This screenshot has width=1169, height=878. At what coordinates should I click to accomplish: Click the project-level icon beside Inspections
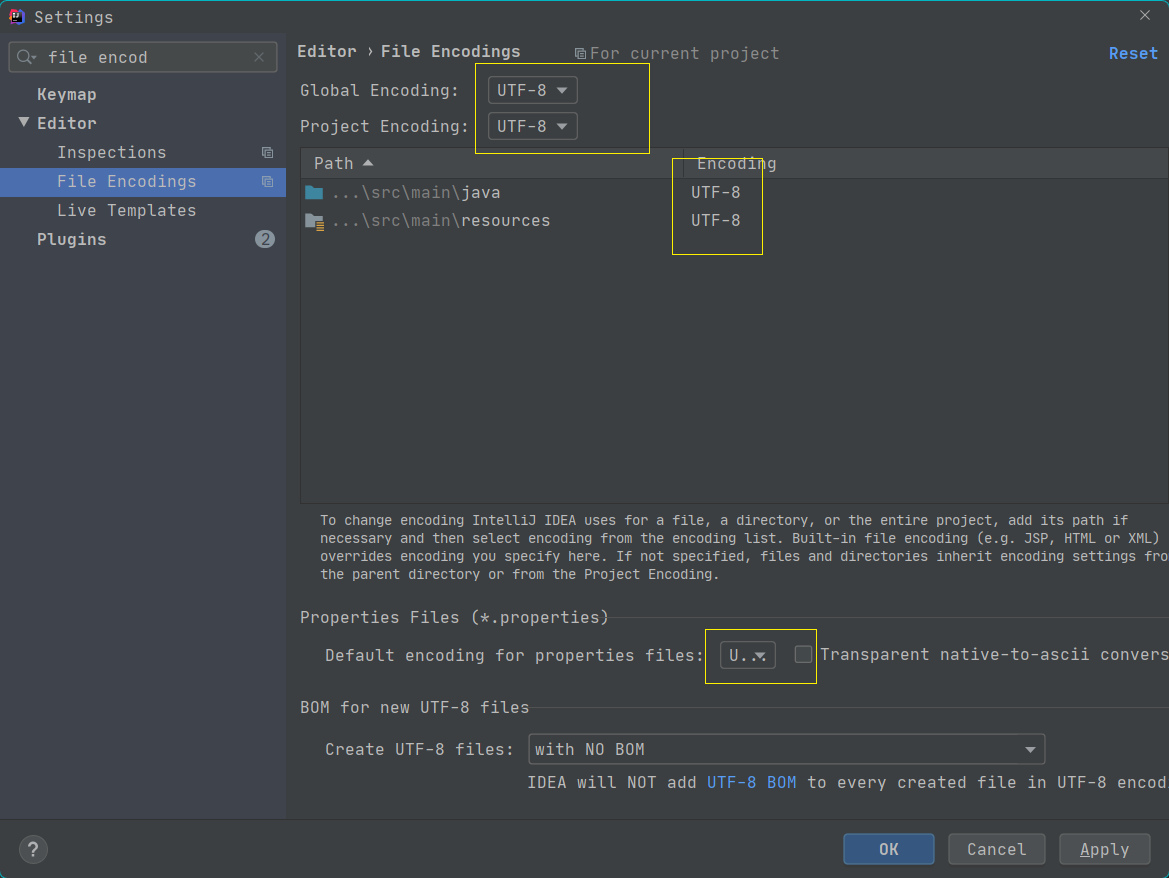267,153
